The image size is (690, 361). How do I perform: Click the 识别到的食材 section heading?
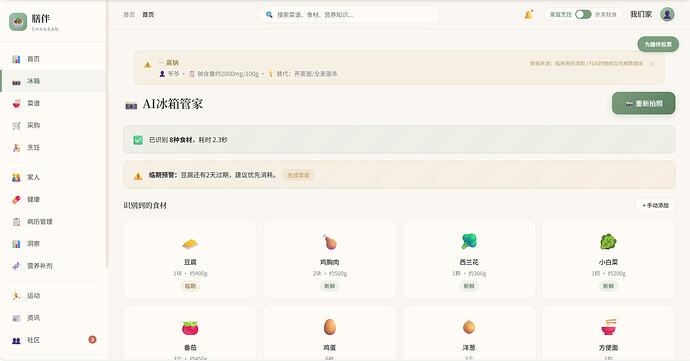(x=145, y=206)
